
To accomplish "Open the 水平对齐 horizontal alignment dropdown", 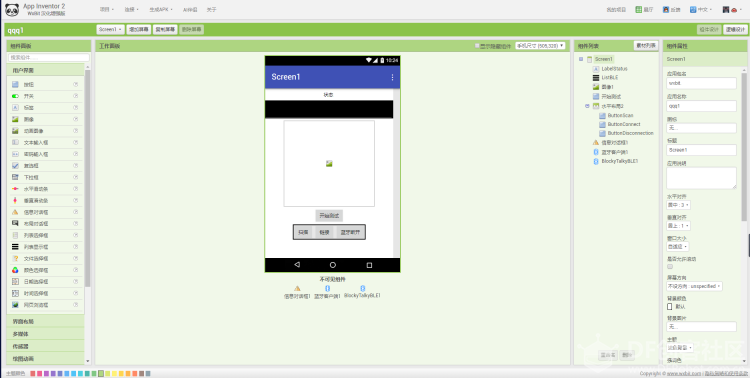I will (x=678, y=205).
